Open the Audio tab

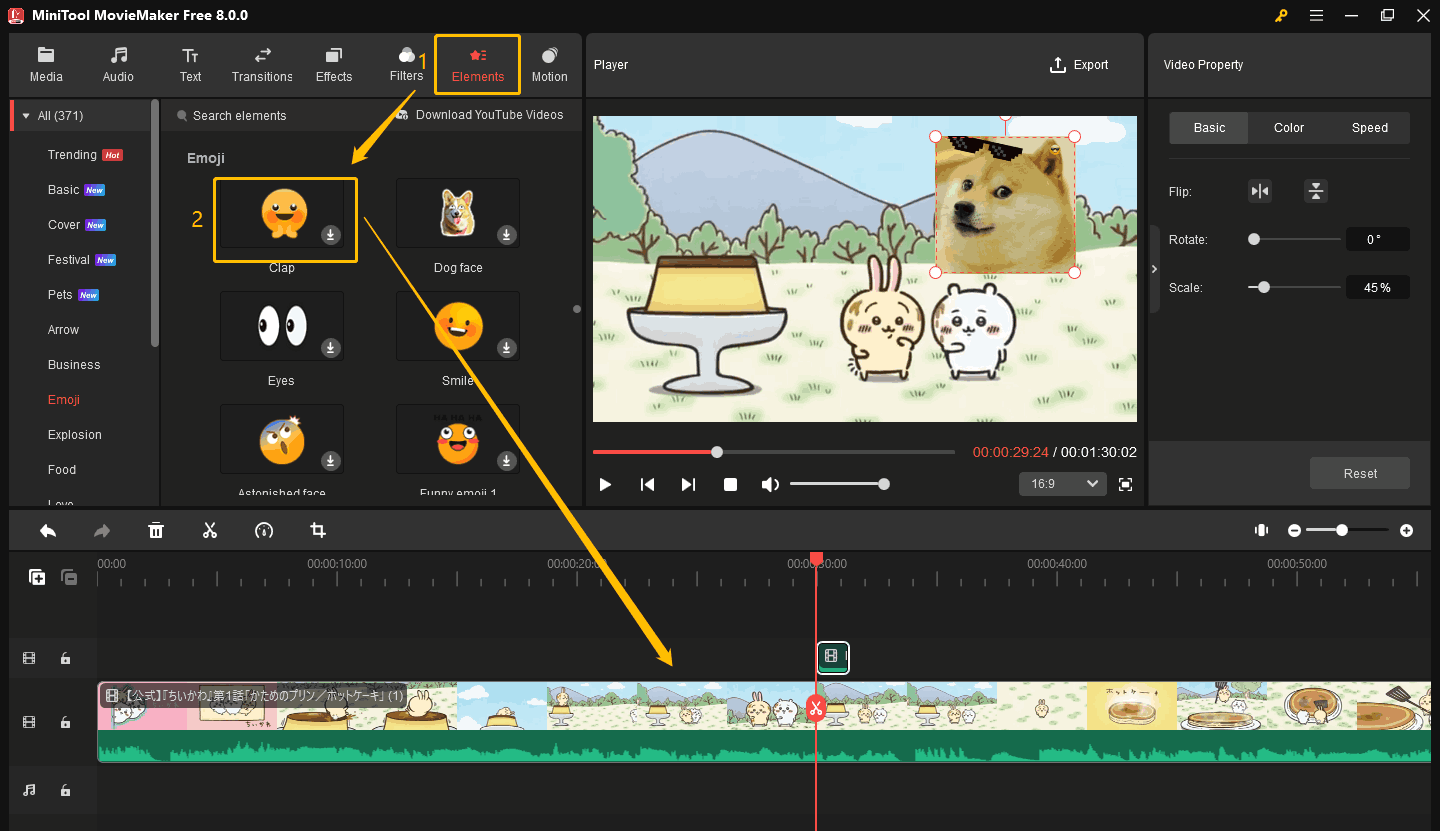coord(118,65)
